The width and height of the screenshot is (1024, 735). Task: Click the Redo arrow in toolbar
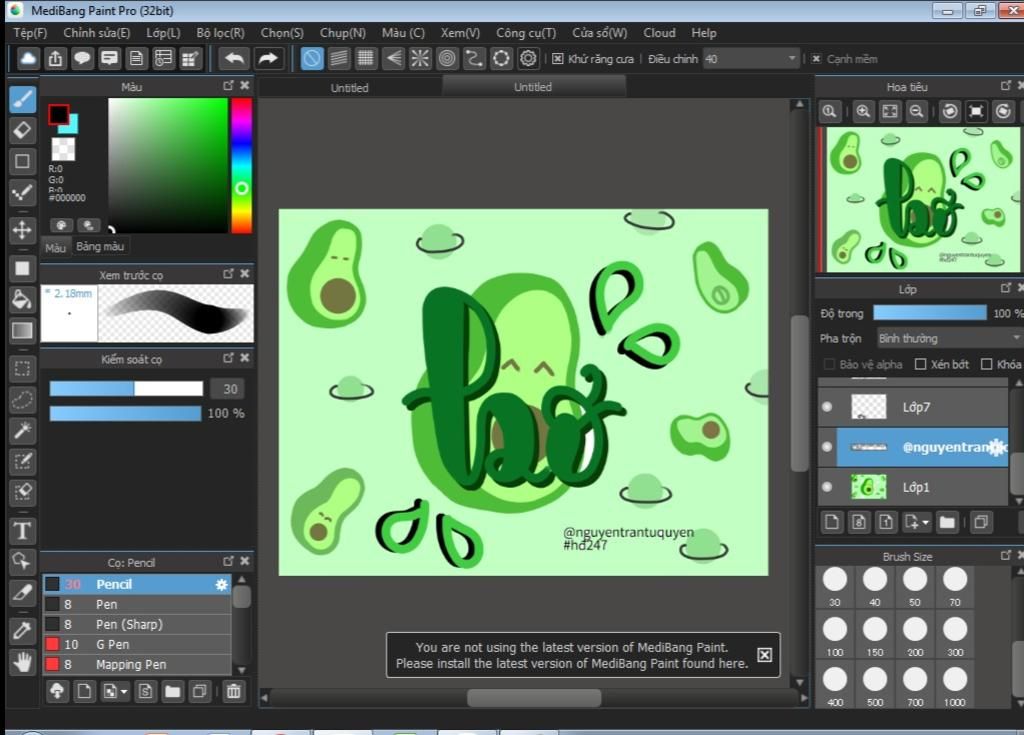(268, 59)
